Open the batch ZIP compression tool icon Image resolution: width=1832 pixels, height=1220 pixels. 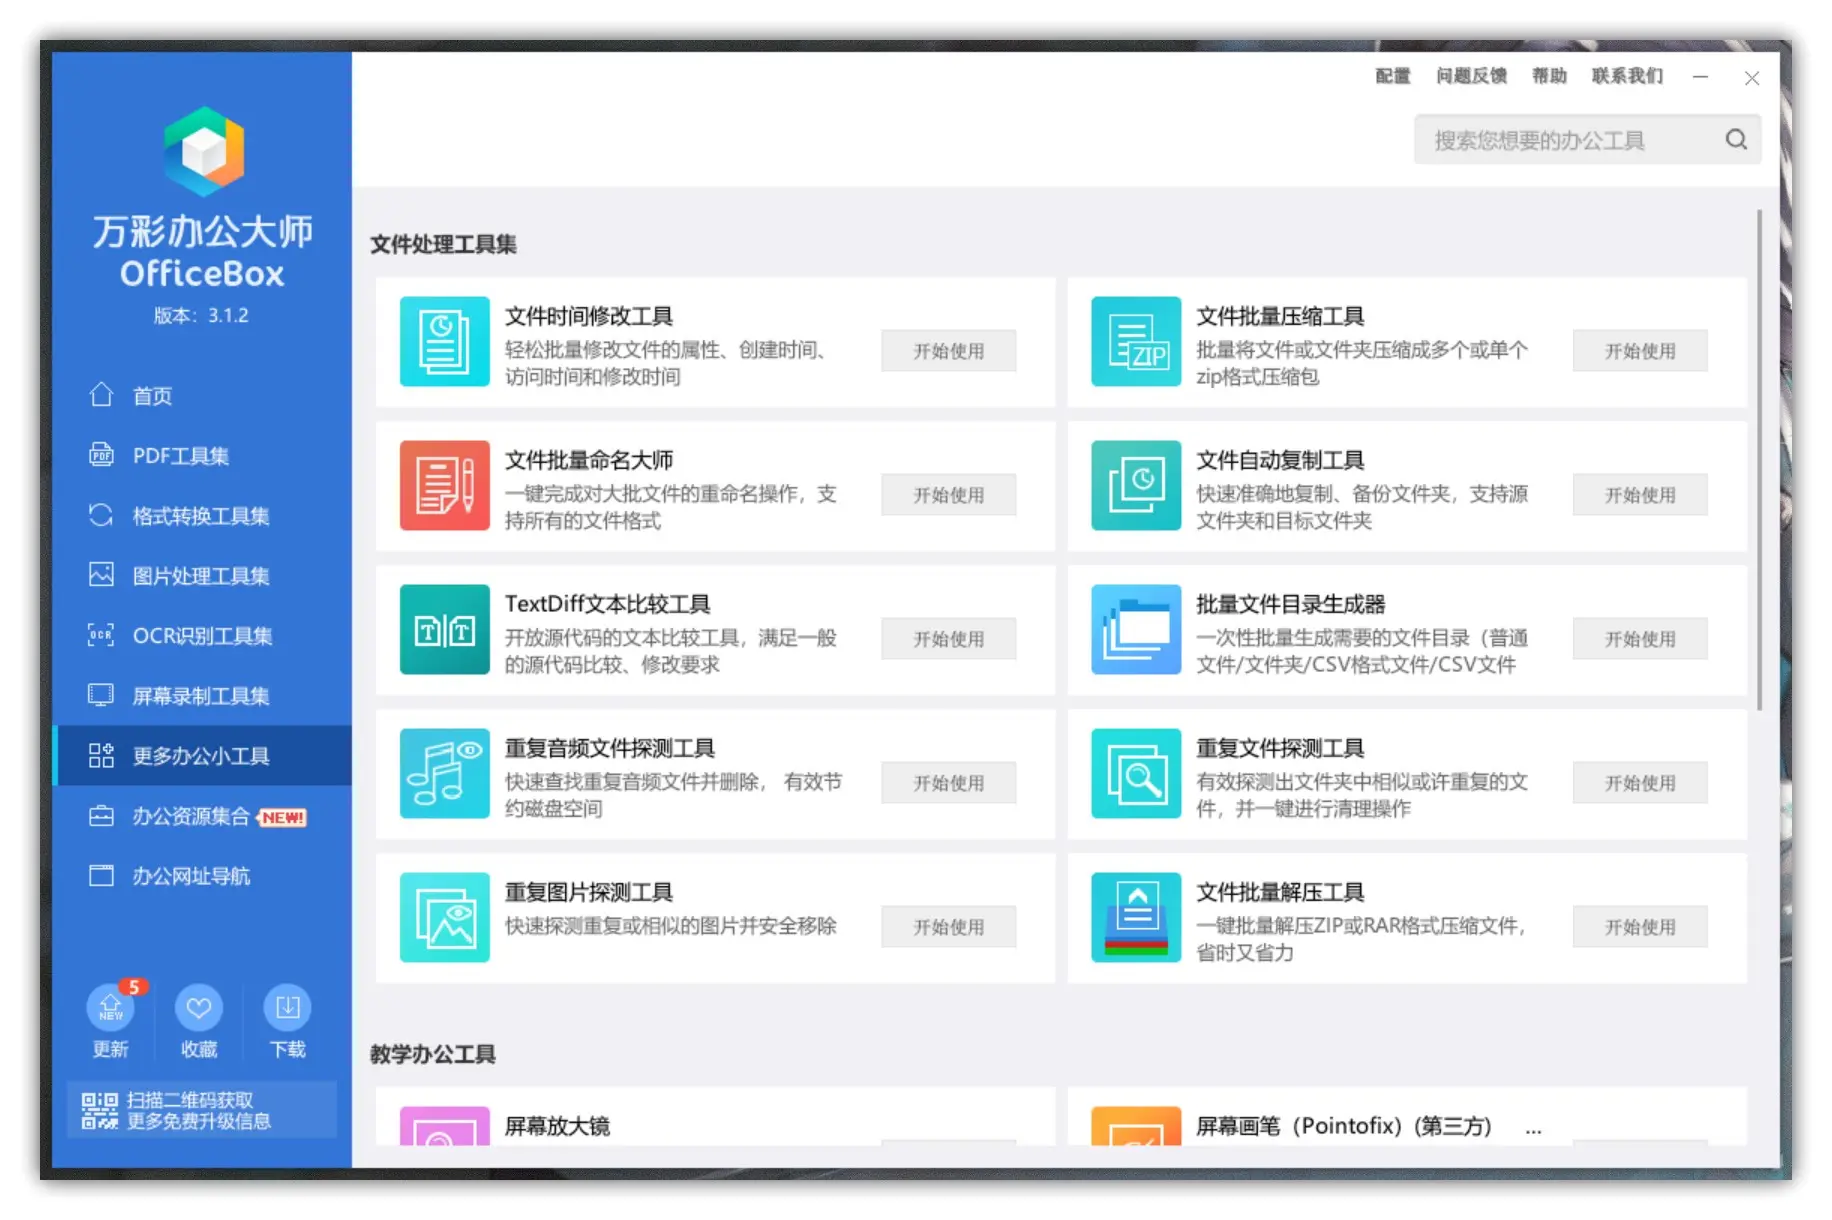click(1135, 341)
